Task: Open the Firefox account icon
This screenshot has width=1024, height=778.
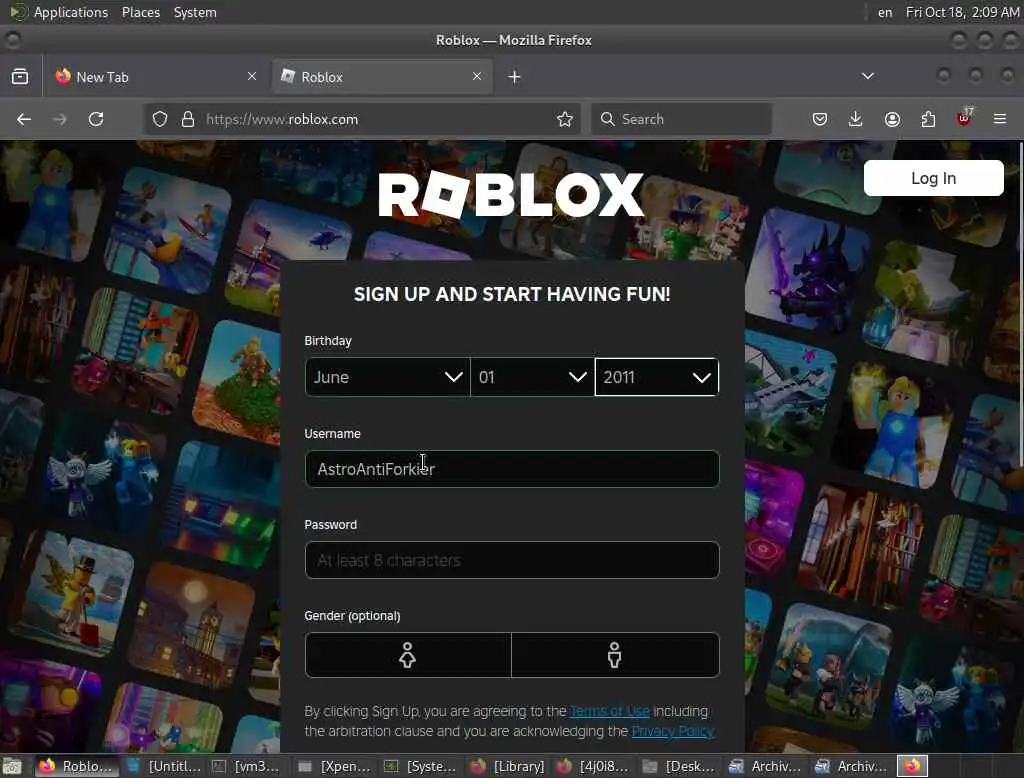Action: pyautogui.click(x=892, y=120)
